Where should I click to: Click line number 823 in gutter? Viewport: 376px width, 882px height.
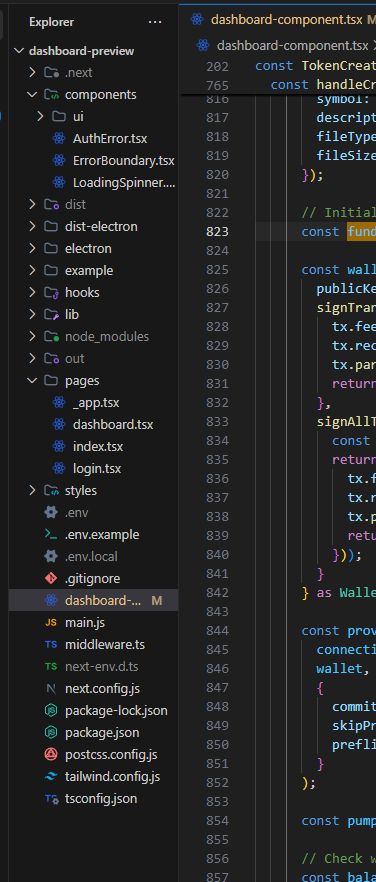[217, 232]
